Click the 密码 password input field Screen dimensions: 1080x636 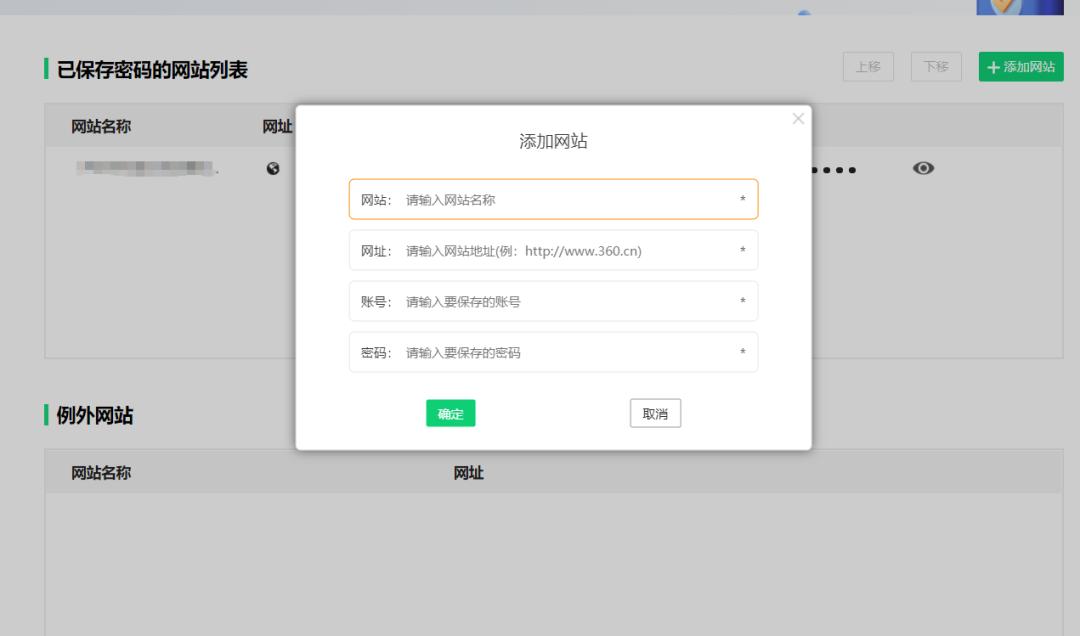coord(553,352)
